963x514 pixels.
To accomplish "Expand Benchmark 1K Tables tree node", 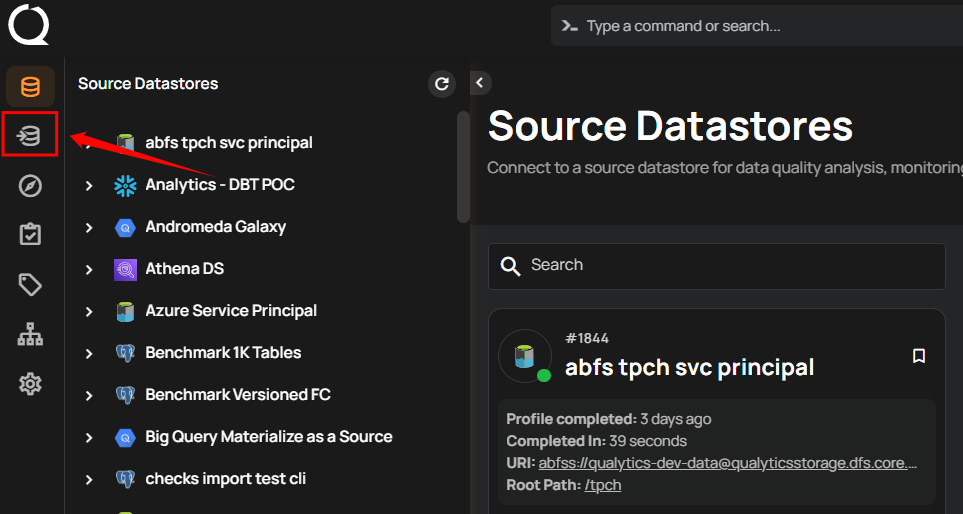I will tap(89, 353).
